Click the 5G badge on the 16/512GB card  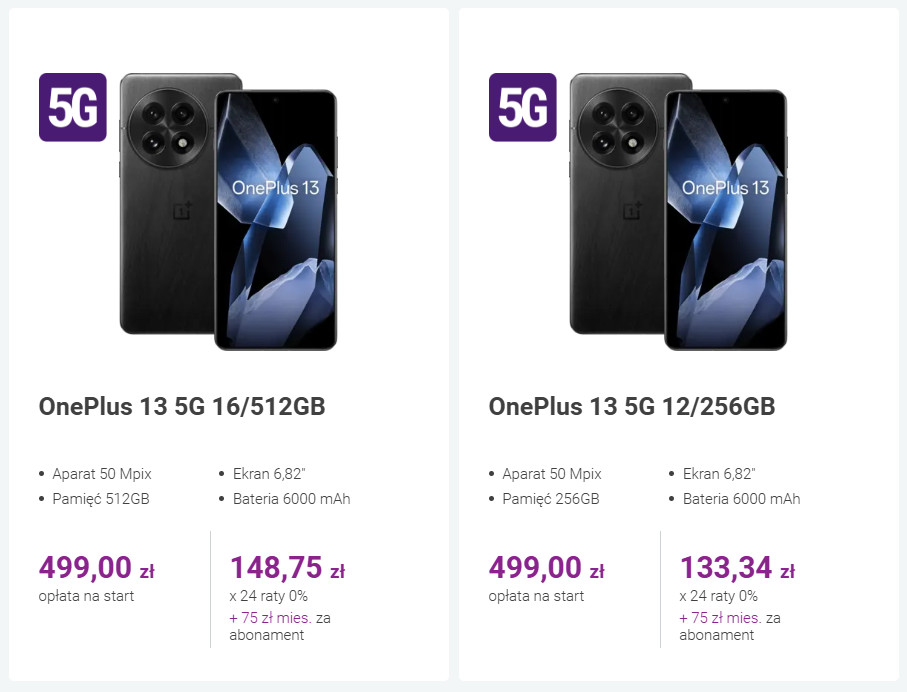tap(72, 107)
